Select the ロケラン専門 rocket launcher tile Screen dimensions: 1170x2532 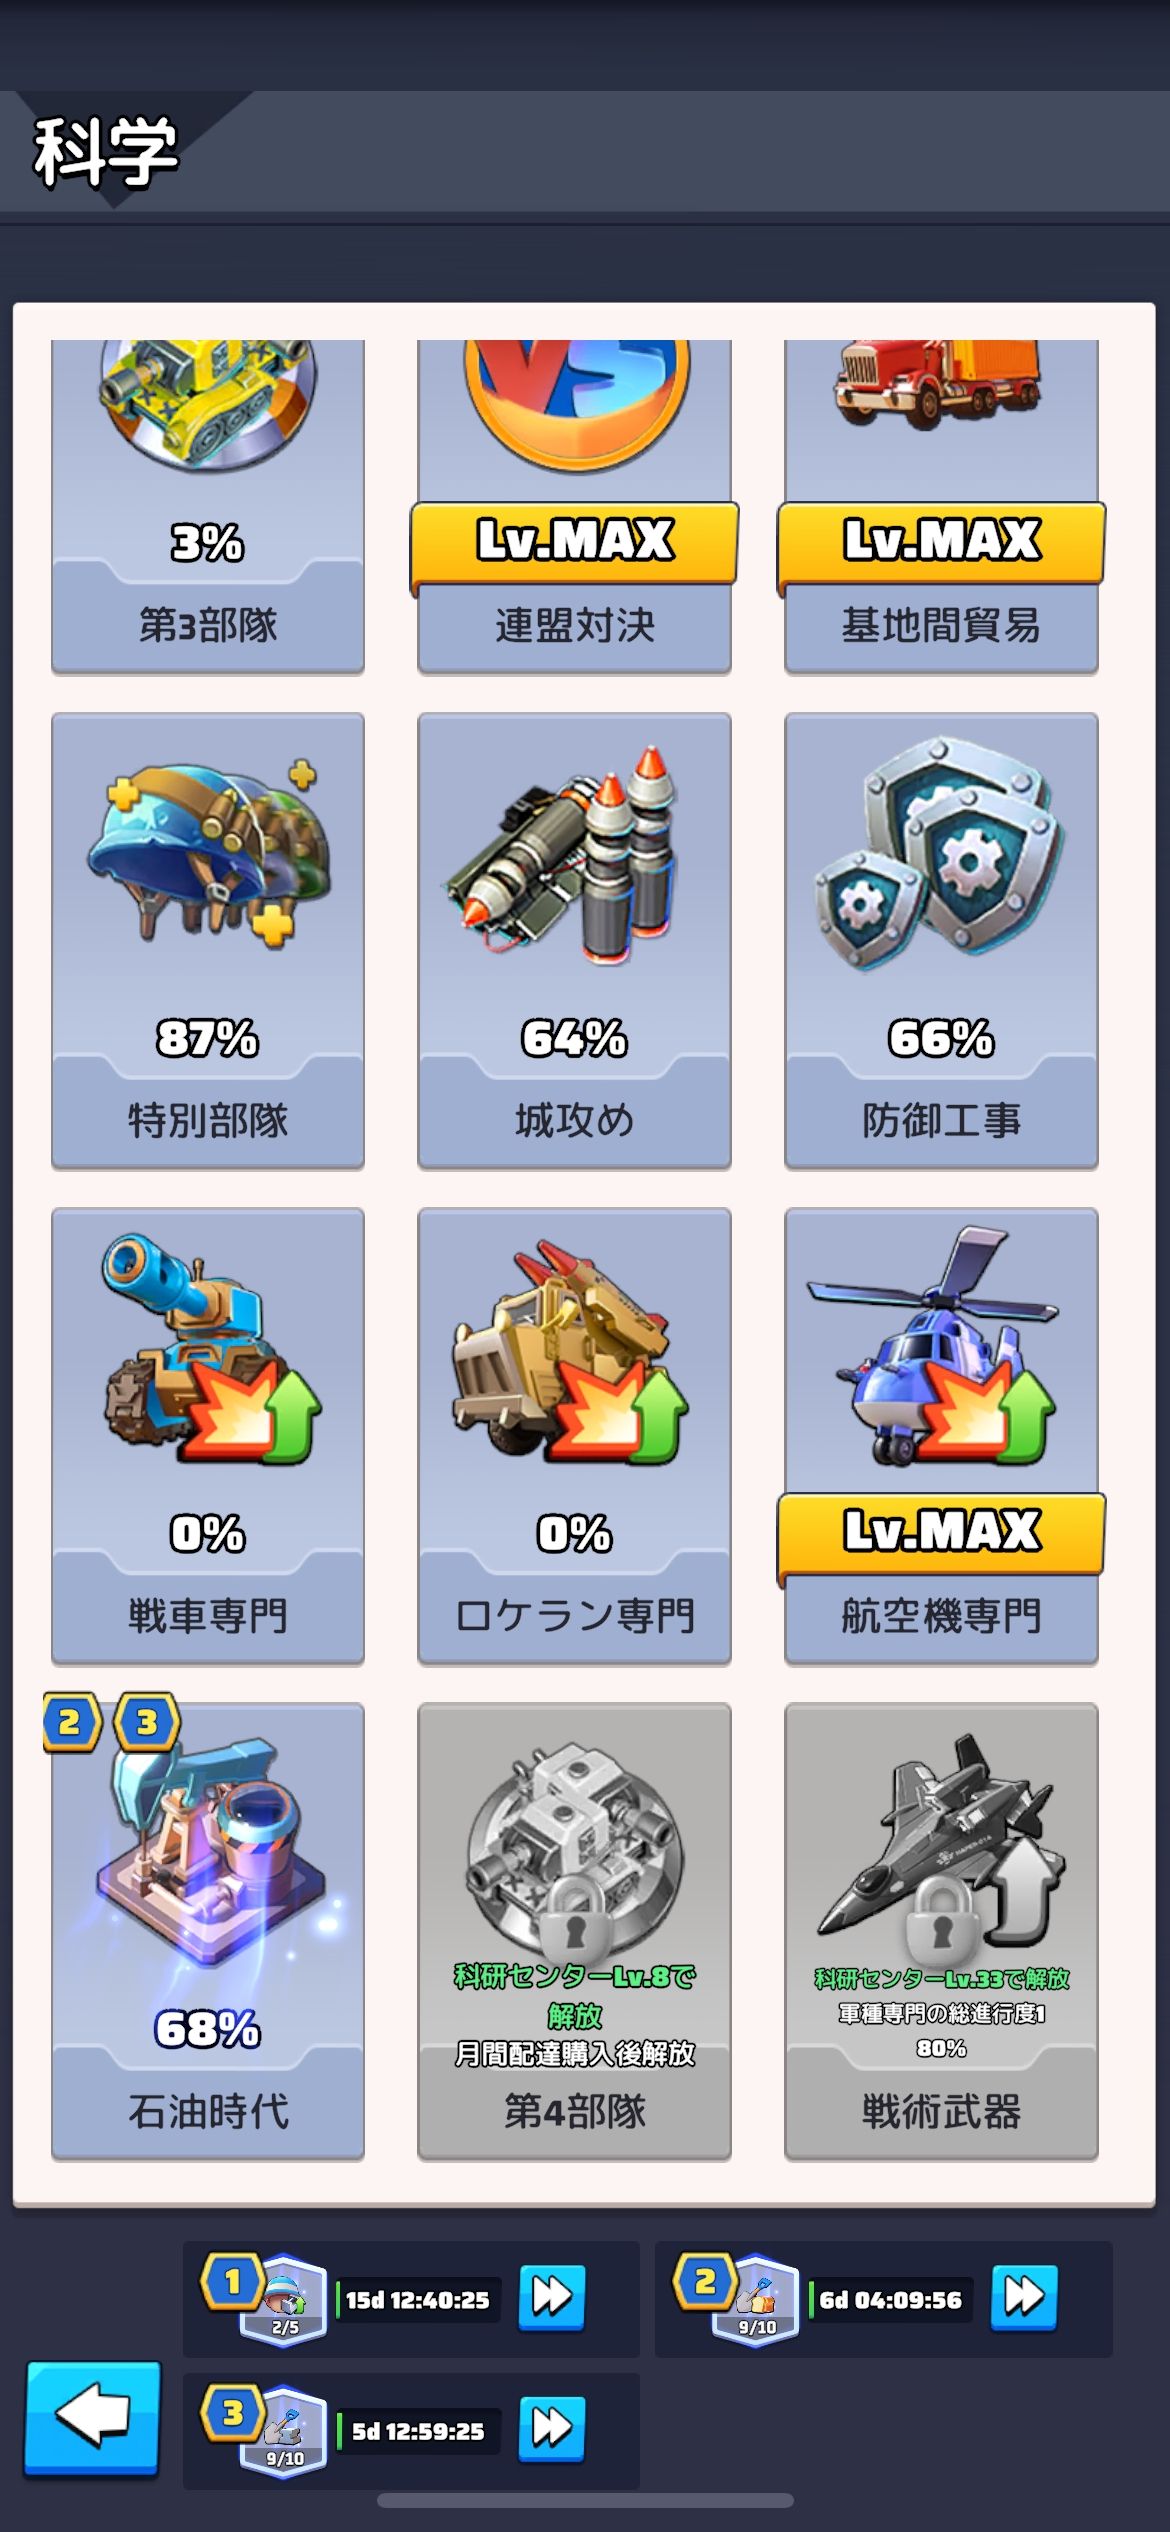click(574, 1436)
